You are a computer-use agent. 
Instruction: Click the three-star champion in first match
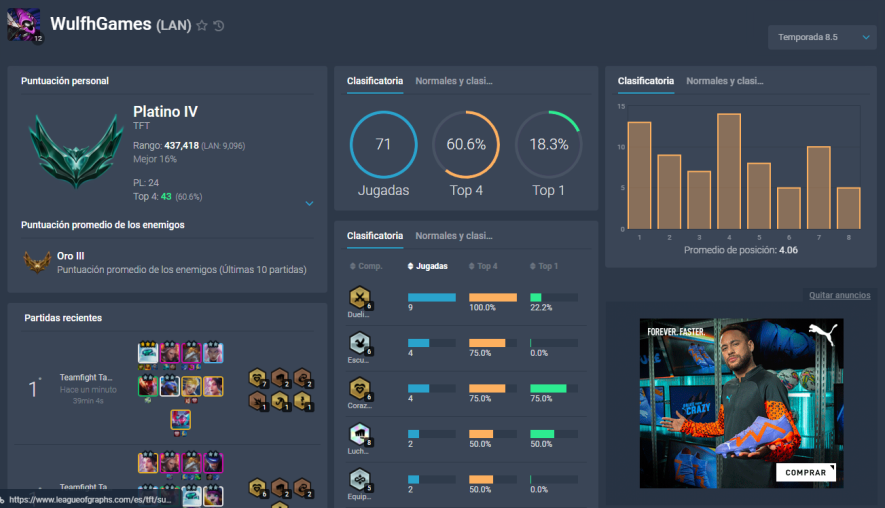(148, 352)
